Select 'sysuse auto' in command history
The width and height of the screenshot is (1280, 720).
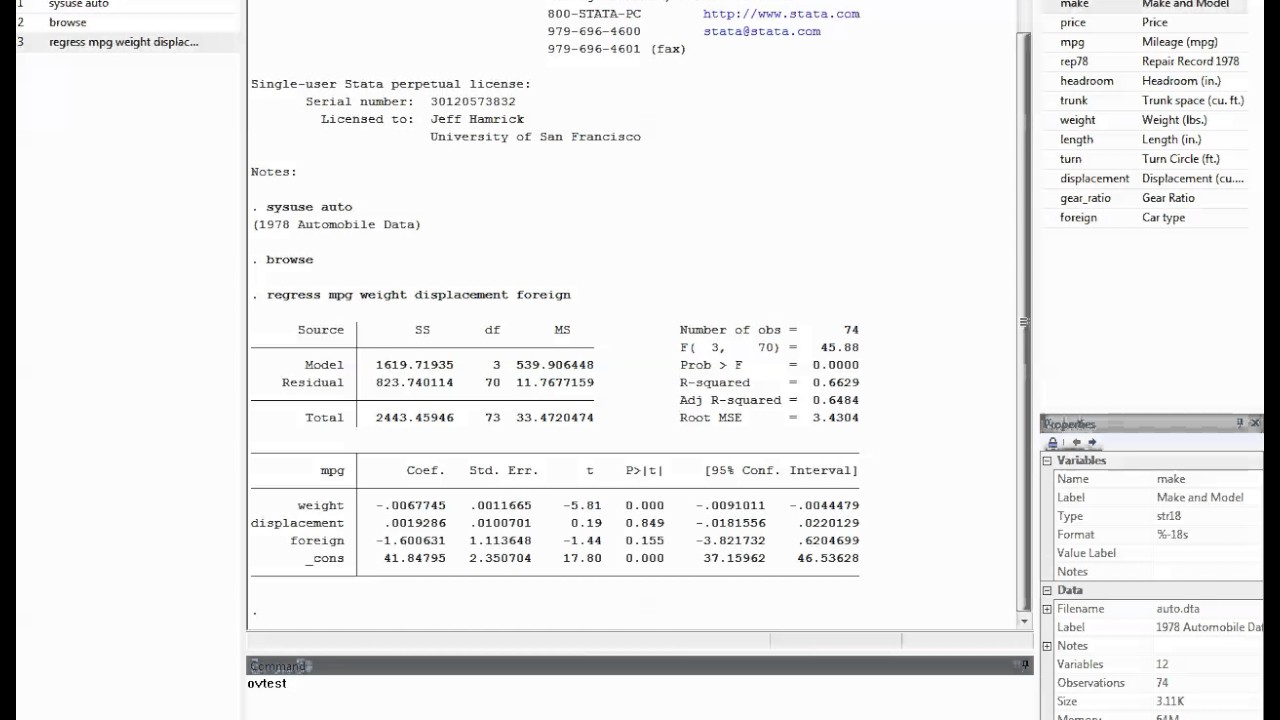(x=79, y=4)
